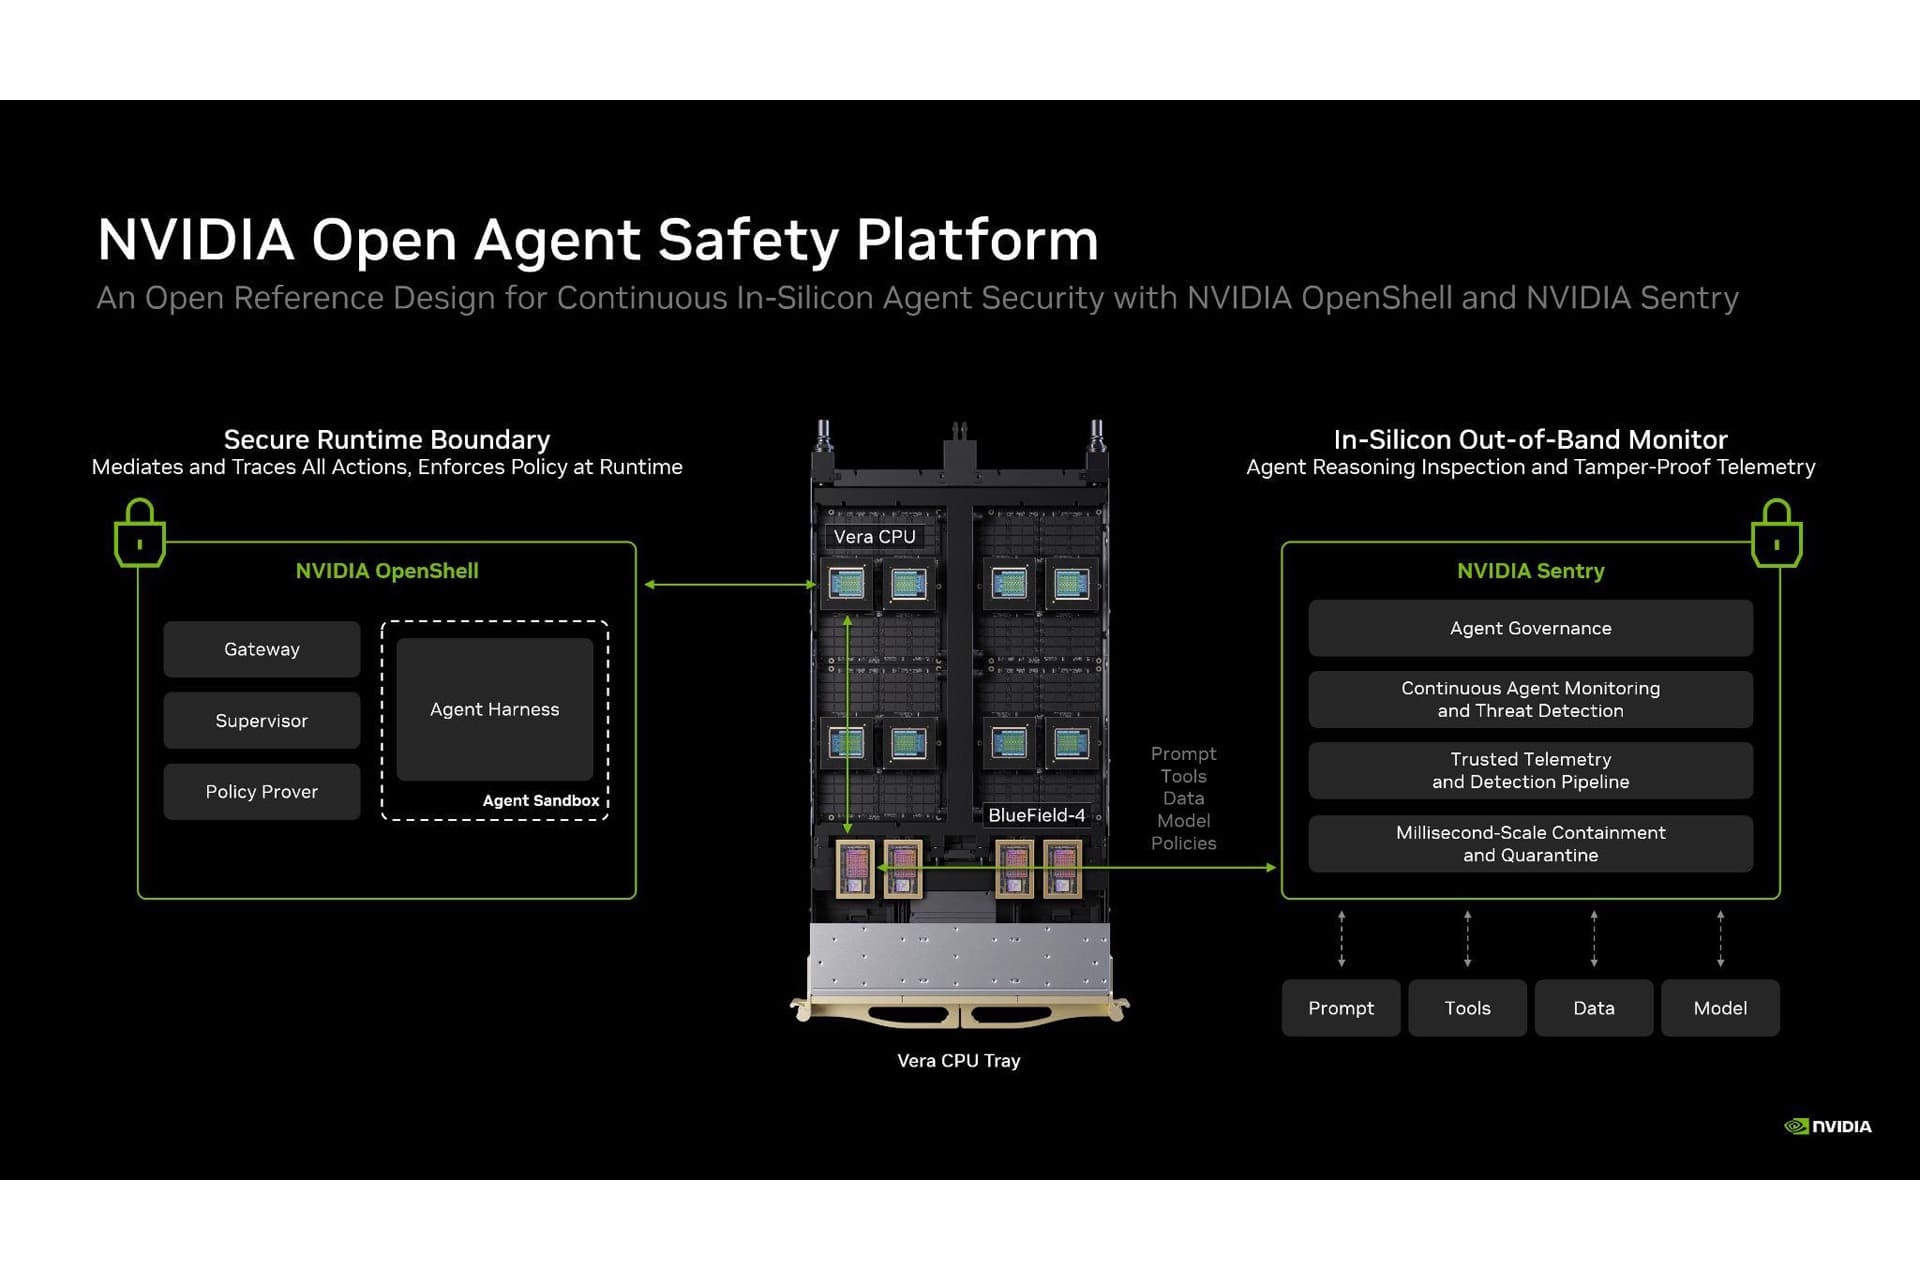1920x1280 pixels.
Task: Click the 'Agent Reasoning Inspection' subtitle line
Action: coord(1530,467)
